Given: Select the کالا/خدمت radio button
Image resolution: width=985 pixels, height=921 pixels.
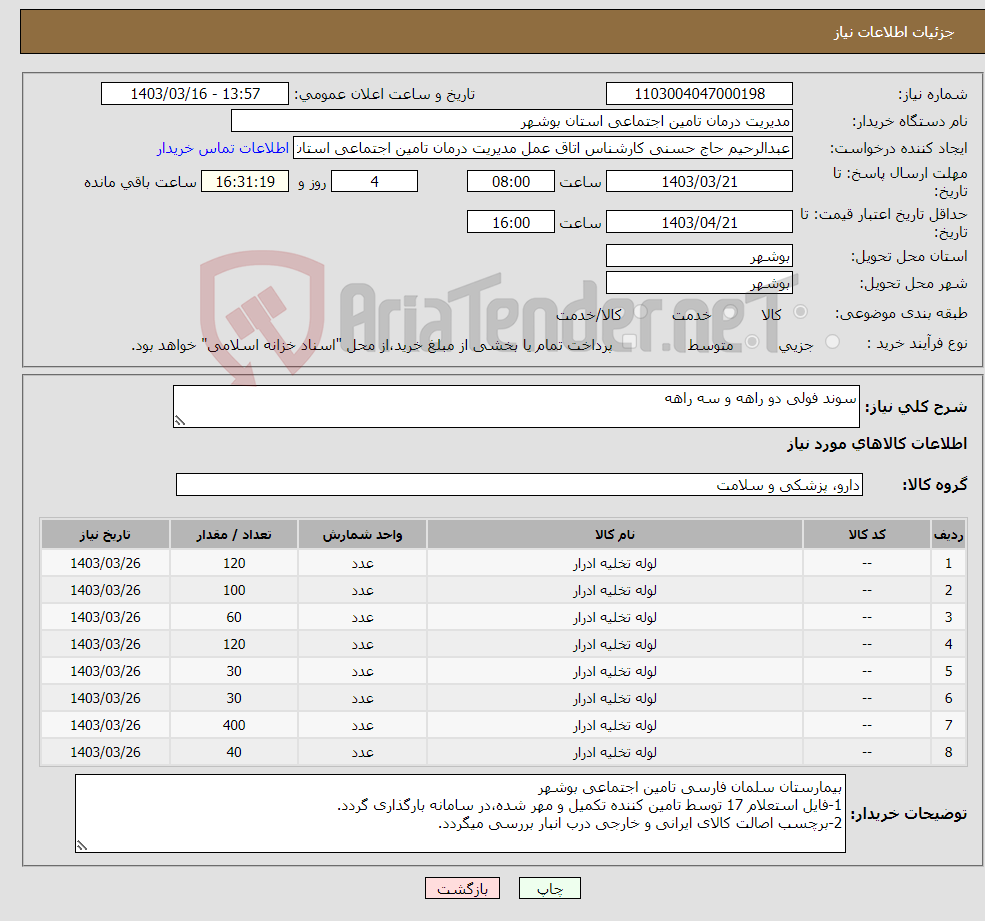Looking at the screenshot, I should (x=640, y=312).
